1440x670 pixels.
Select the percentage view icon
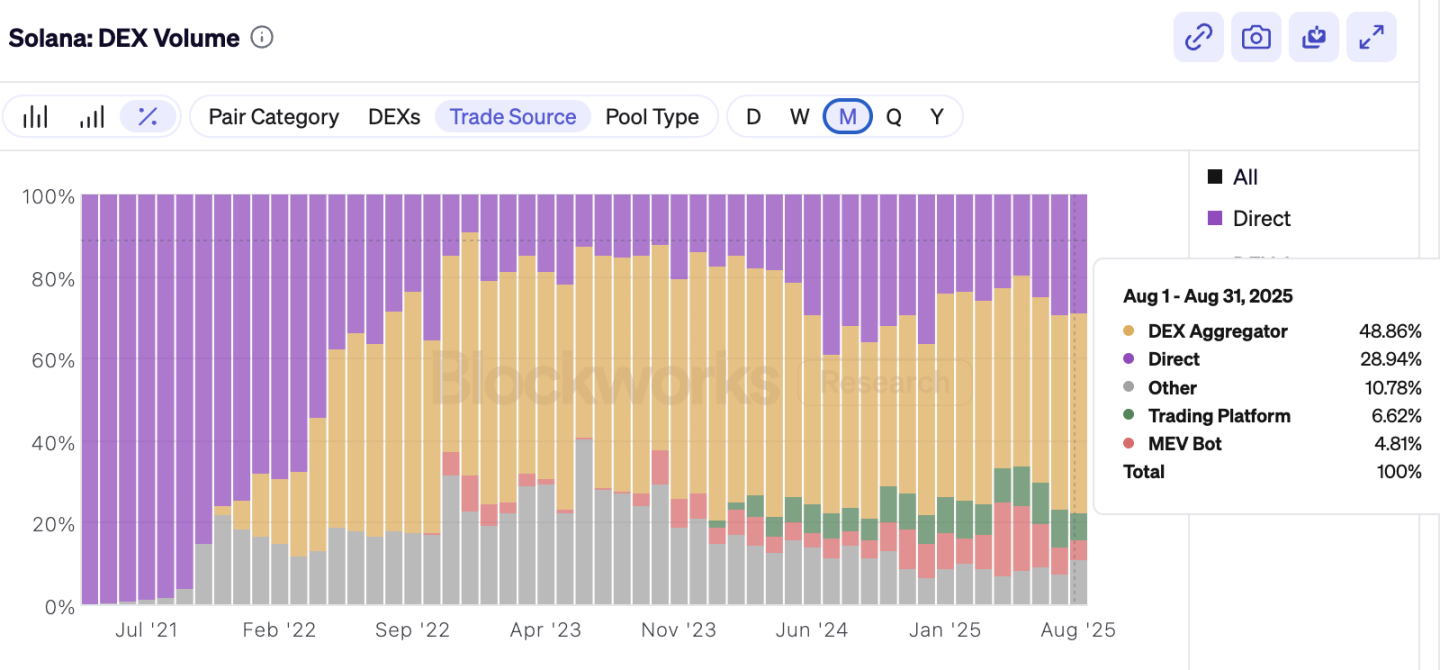tap(148, 117)
